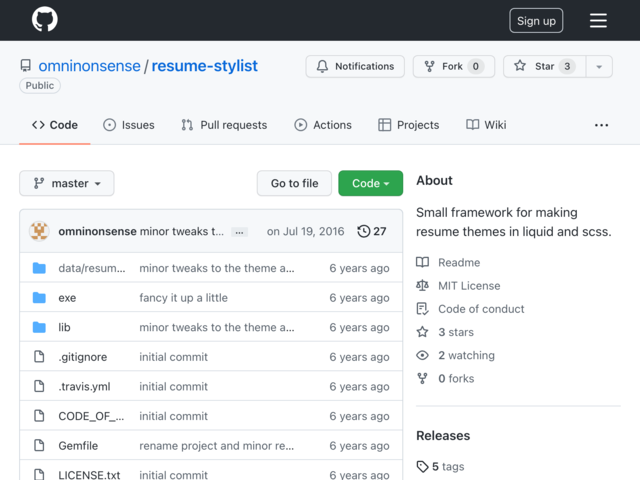Click the star icon next to 3 stars

tap(422, 332)
